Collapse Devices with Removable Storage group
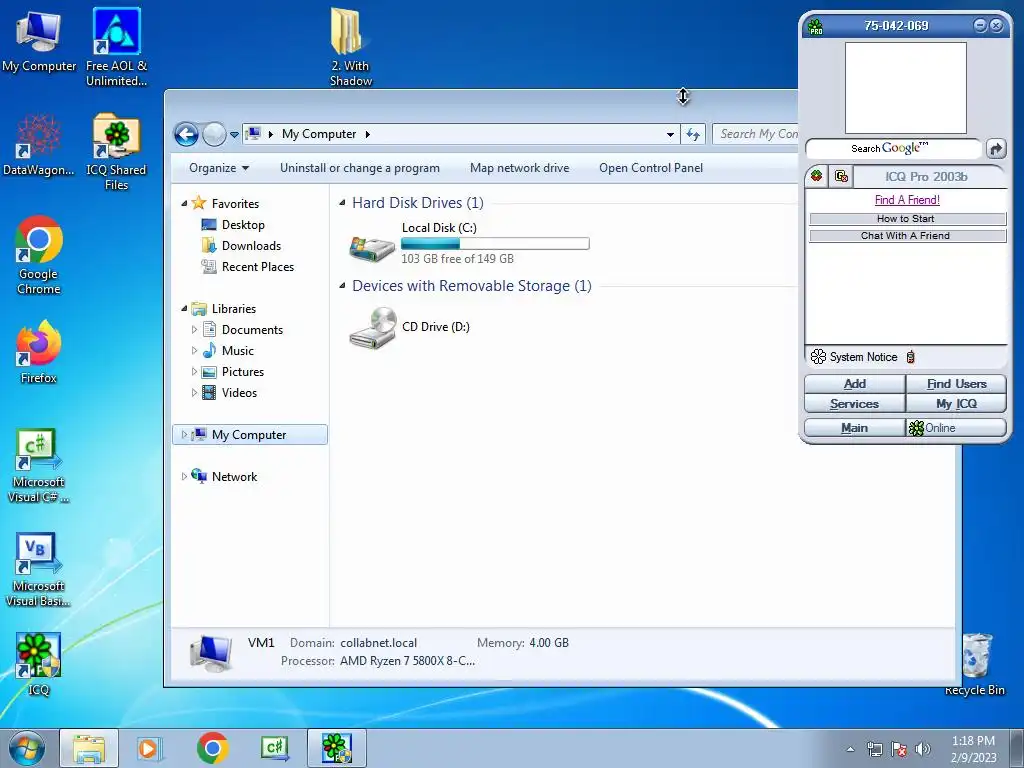This screenshot has width=1024, height=768. [342, 286]
